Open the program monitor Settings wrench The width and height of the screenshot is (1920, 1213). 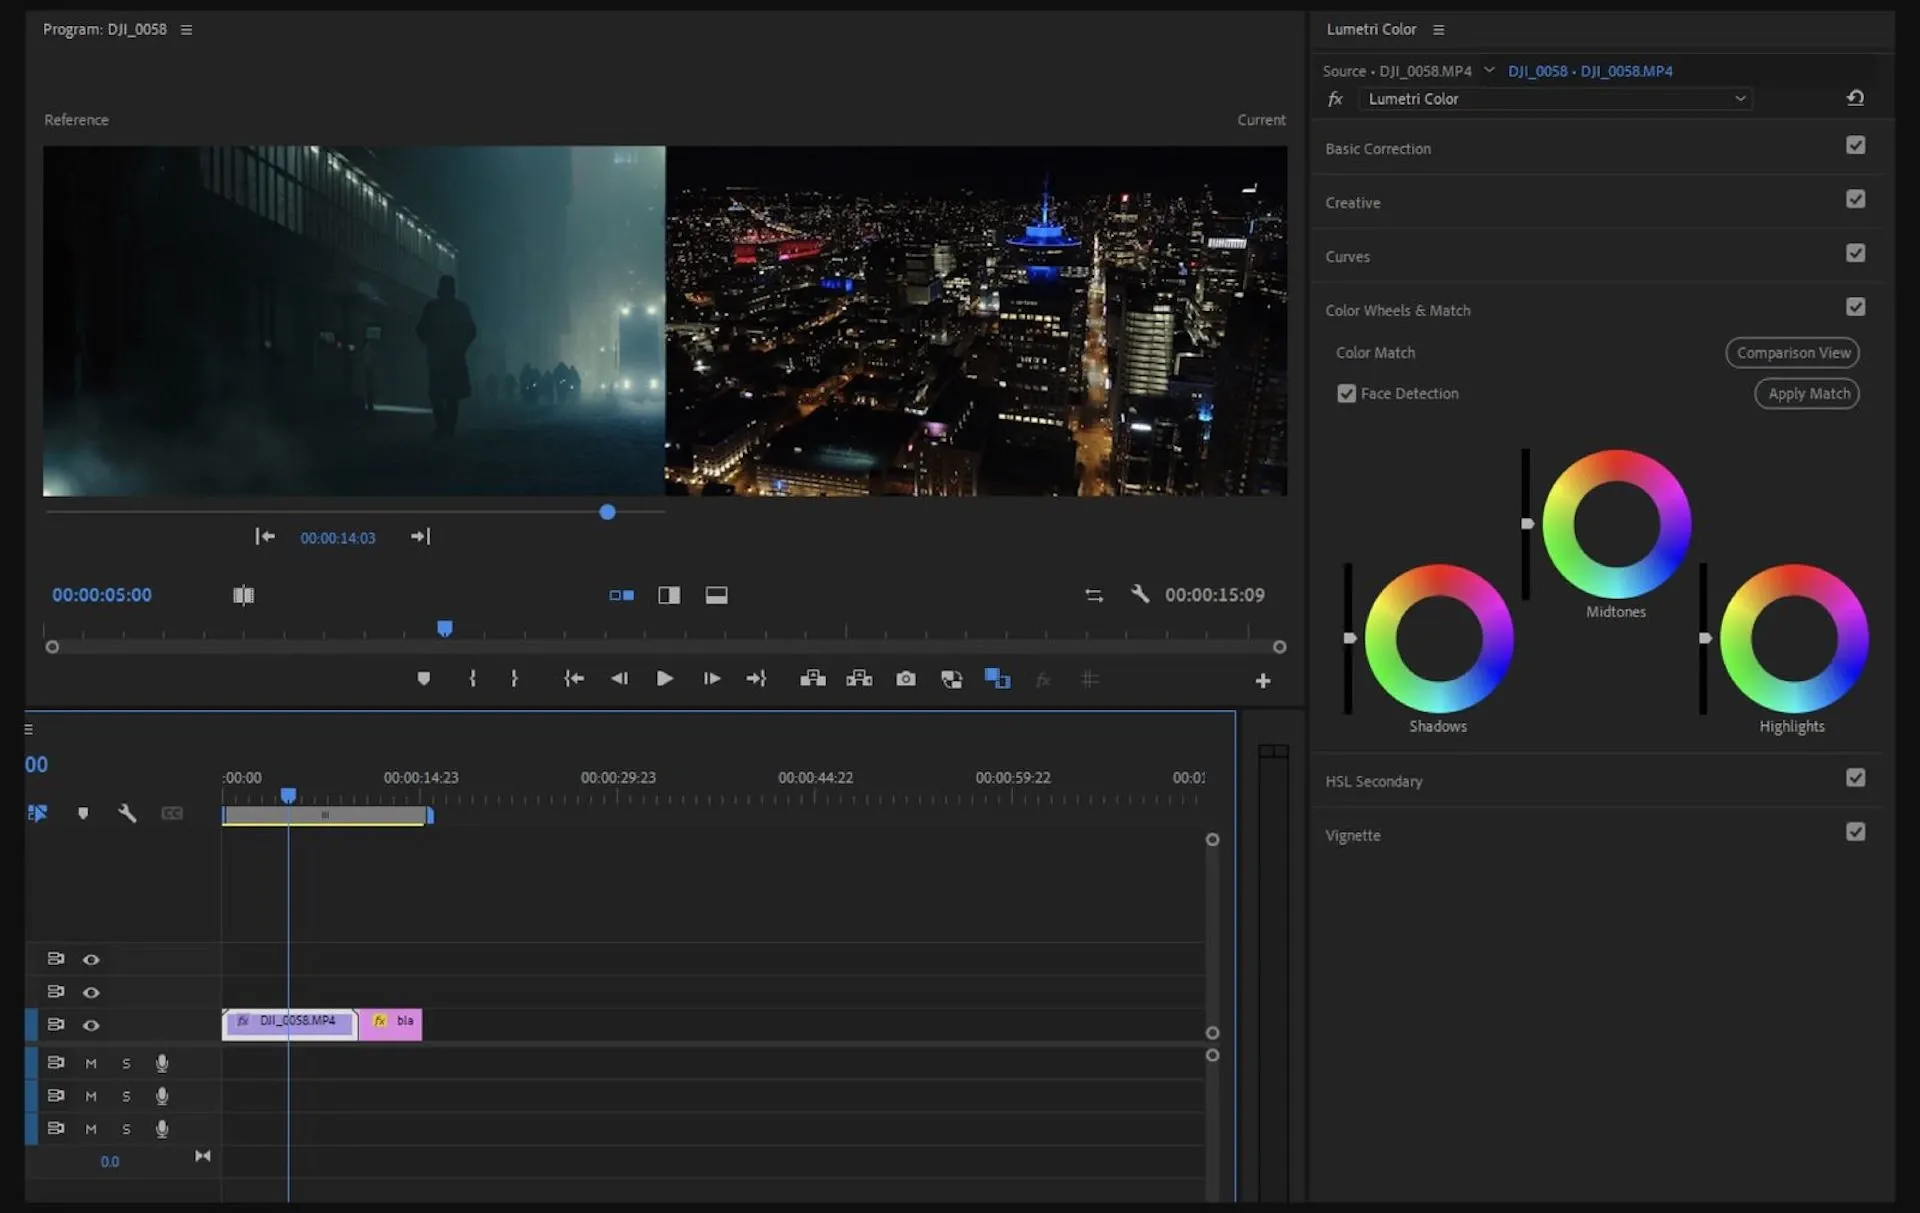1140,594
